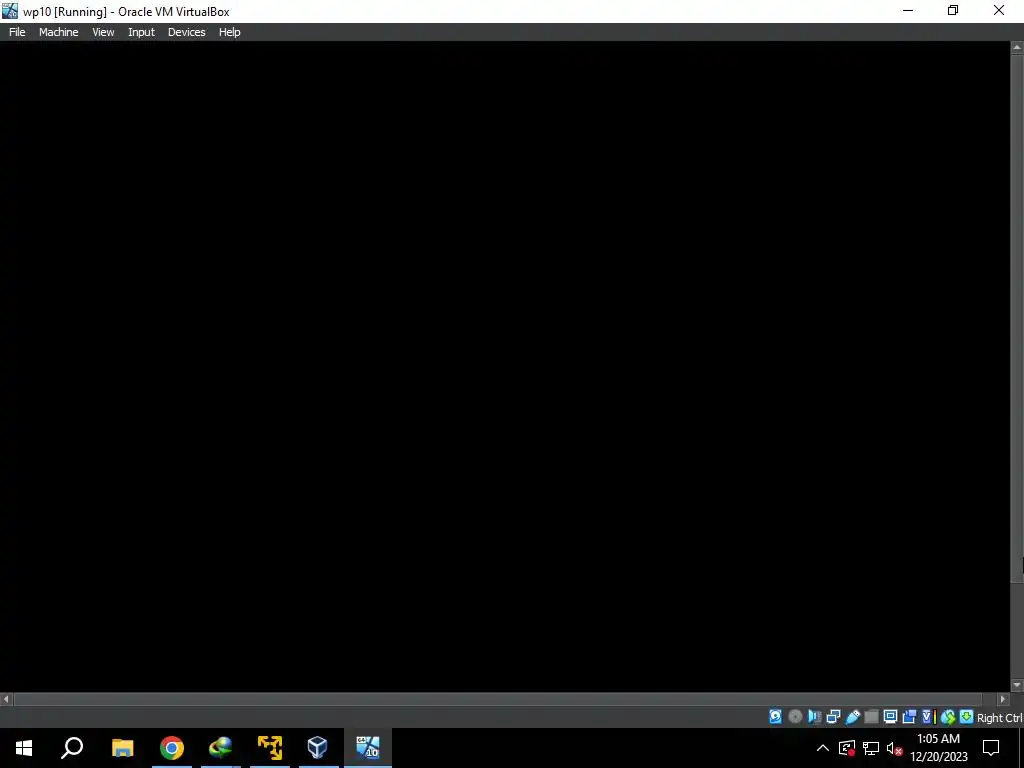This screenshot has height=768, width=1024.
Task: Open File Explorer from the taskbar
Action: pos(122,748)
